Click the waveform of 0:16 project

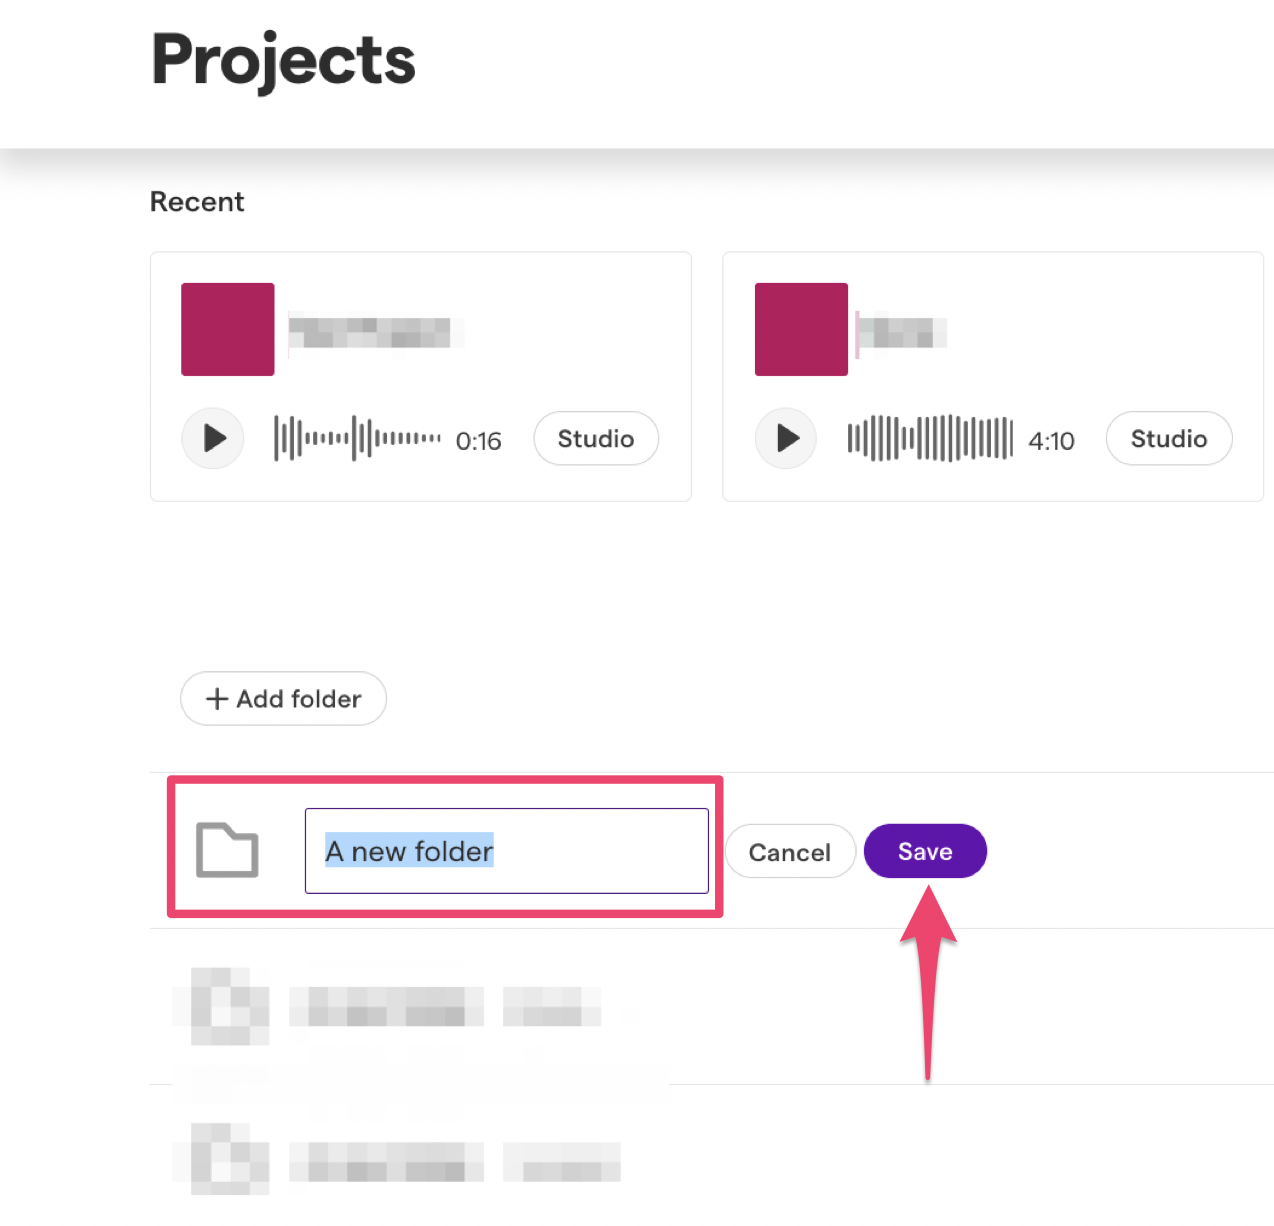point(357,438)
